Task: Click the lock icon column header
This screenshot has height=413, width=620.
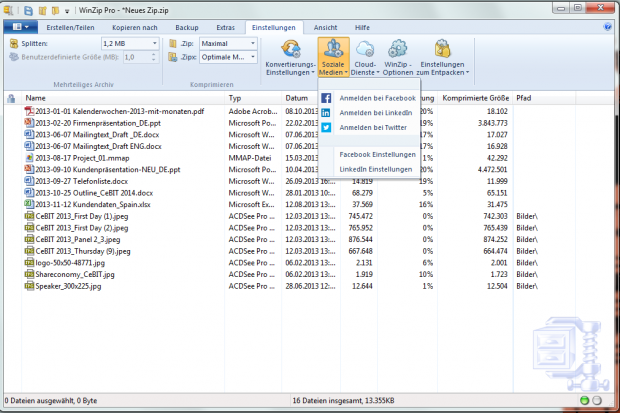Action: click(x=11, y=98)
